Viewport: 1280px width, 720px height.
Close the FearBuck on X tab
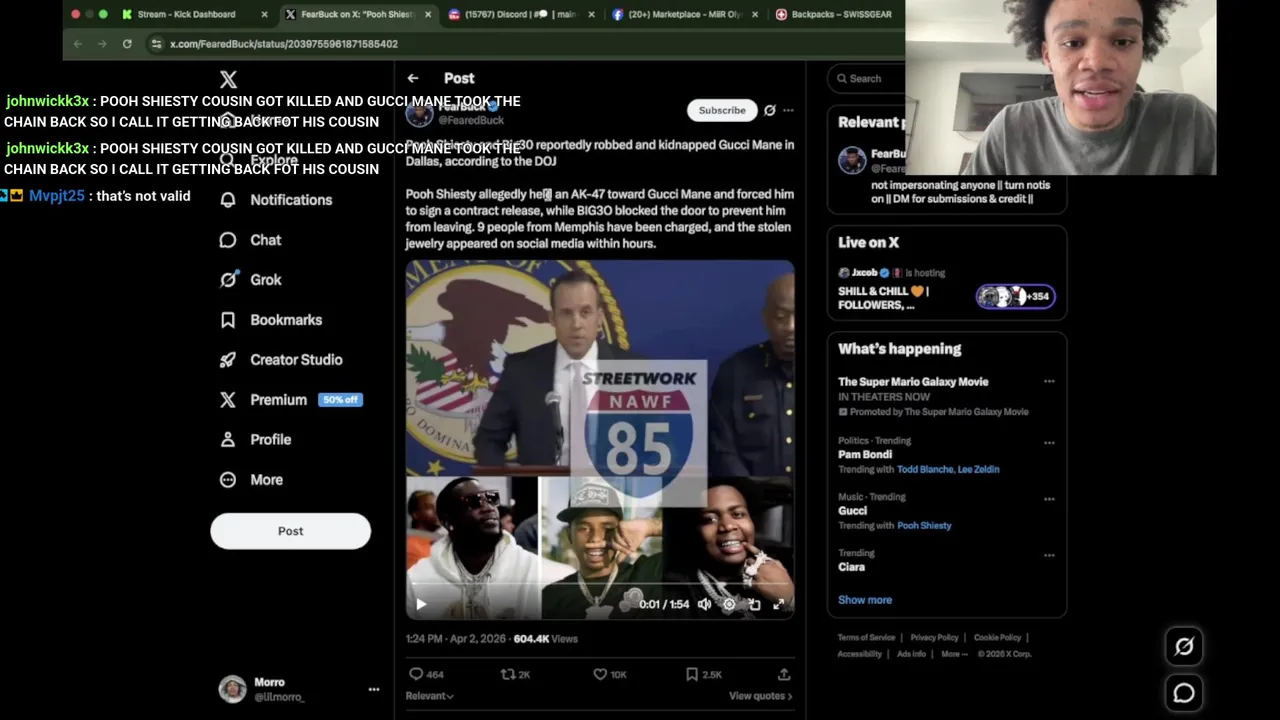(428, 15)
